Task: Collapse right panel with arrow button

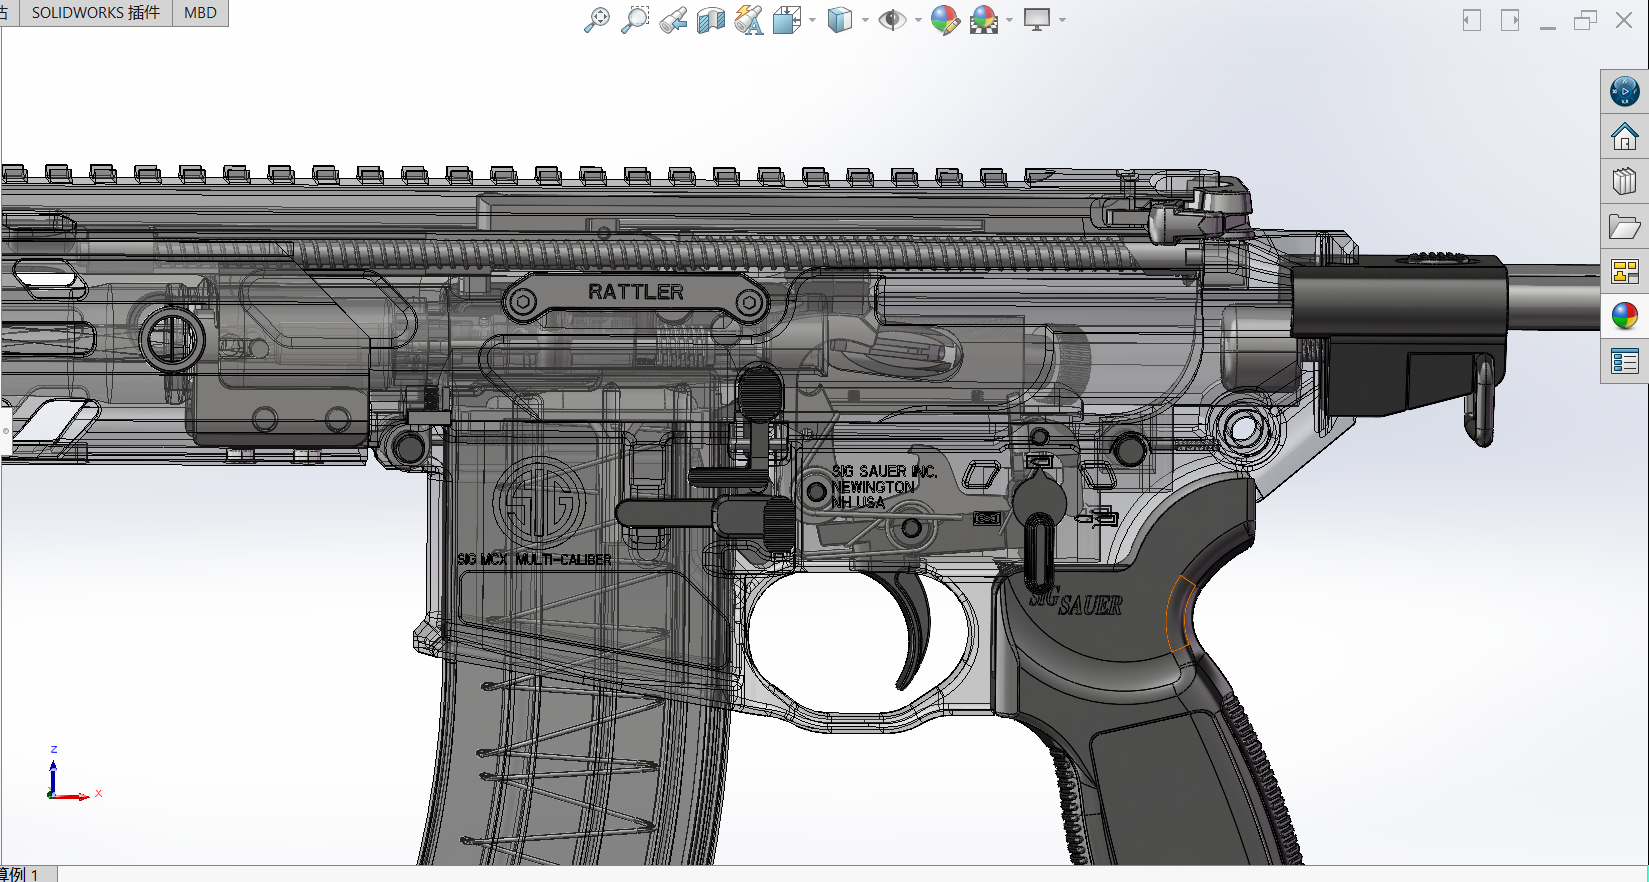Action: coord(1510,20)
